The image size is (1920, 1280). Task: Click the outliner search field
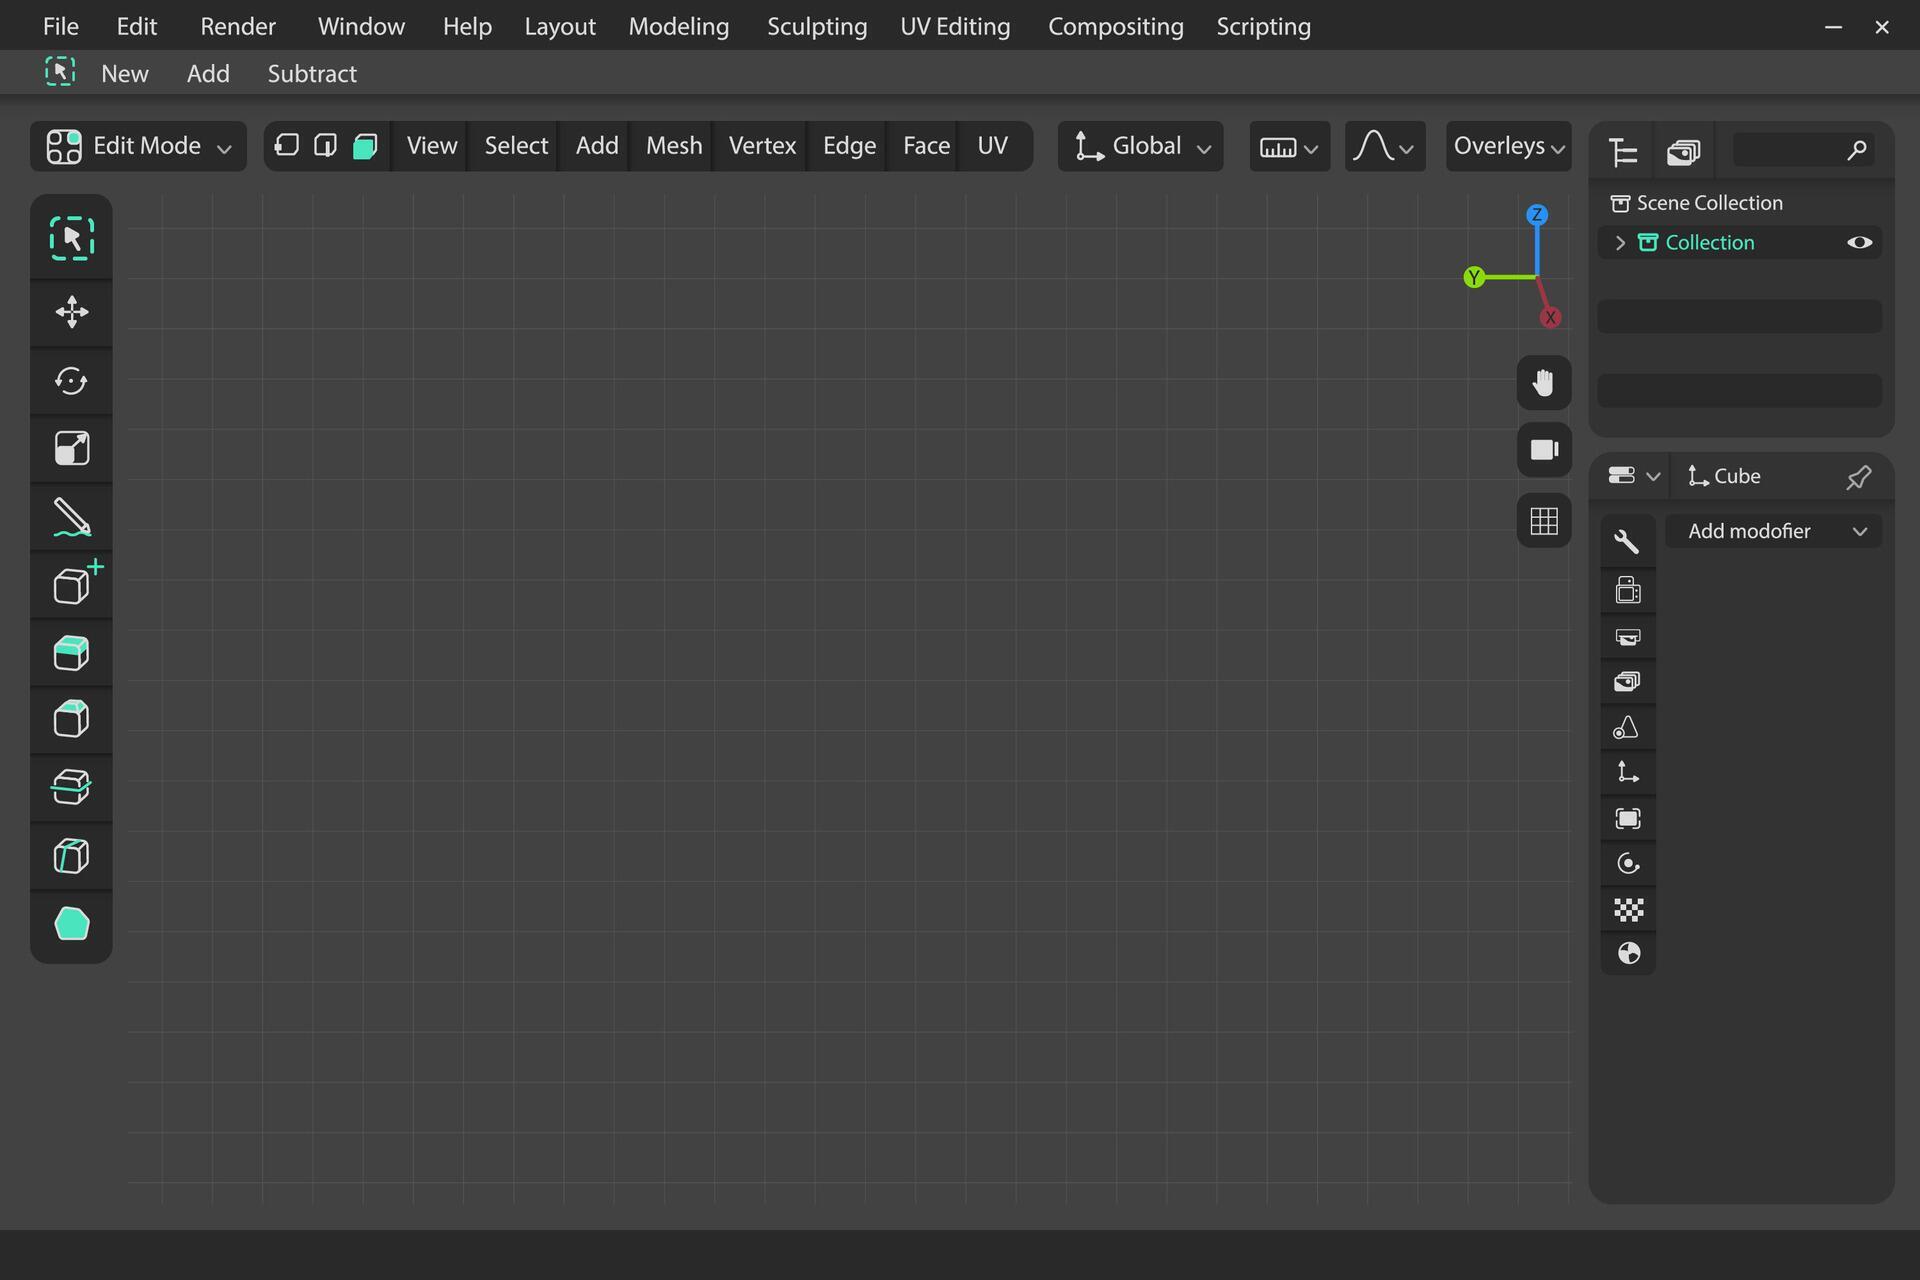[x=1800, y=150]
